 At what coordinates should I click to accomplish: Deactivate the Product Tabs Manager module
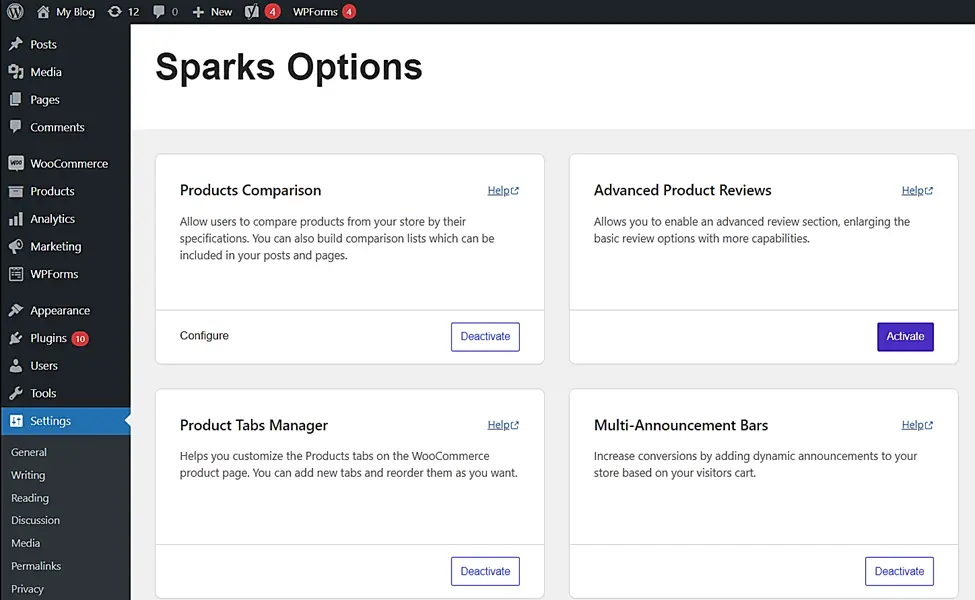(485, 571)
